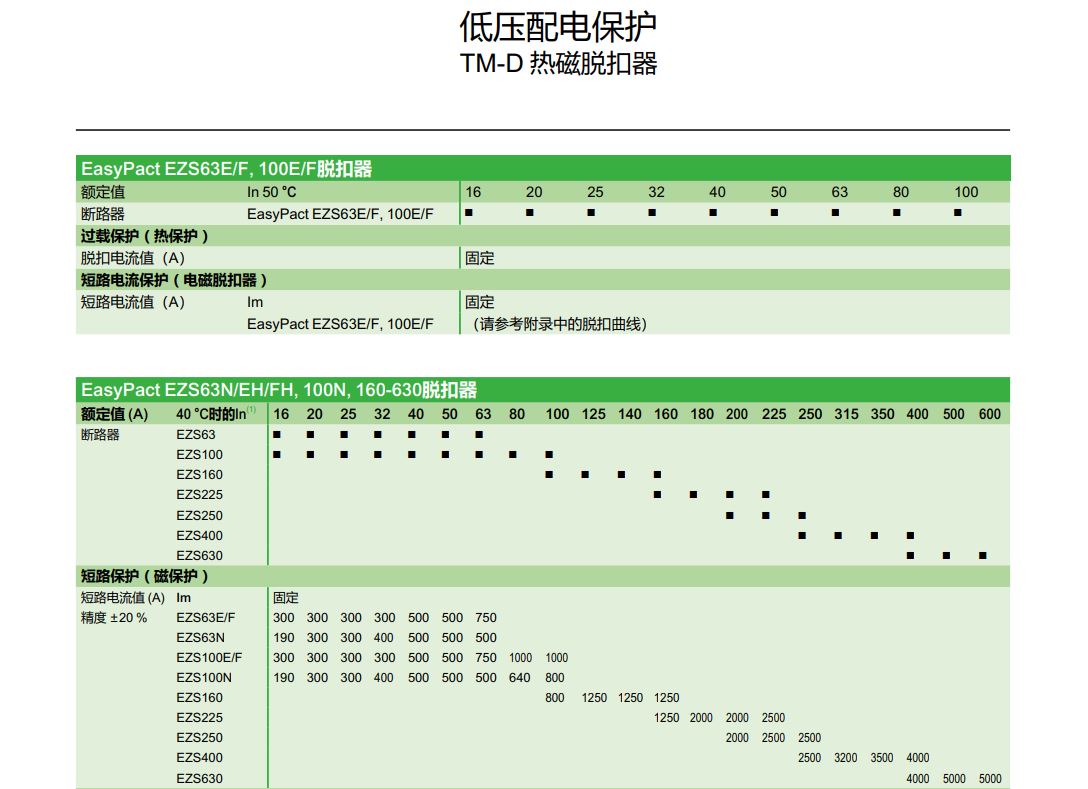Click the 600 rating column header
This screenshot has width=1088, height=789.
point(989,414)
